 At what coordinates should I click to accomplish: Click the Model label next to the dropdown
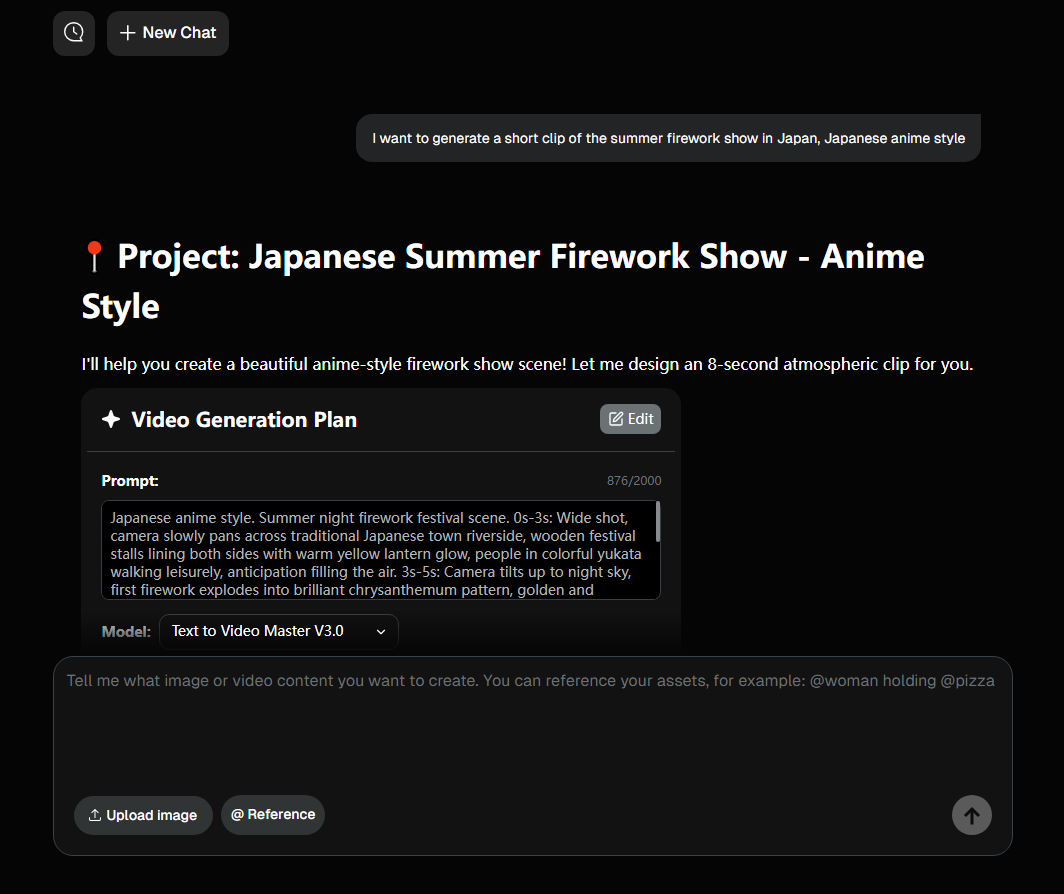click(126, 631)
